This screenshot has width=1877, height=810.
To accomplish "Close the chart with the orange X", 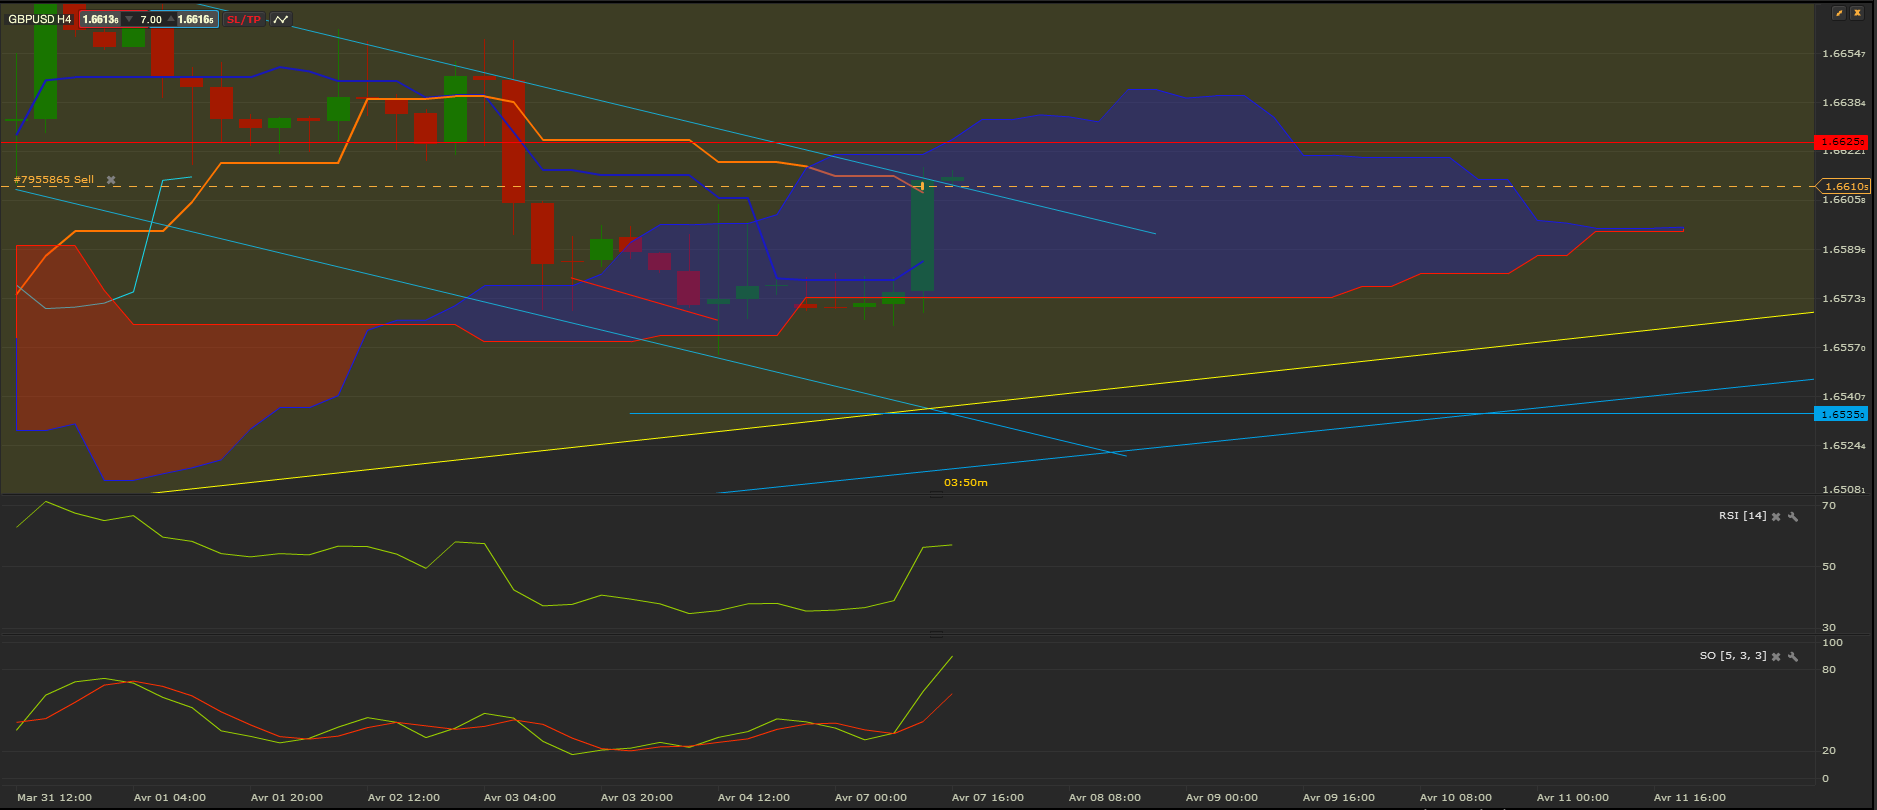I will [1857, 13].
